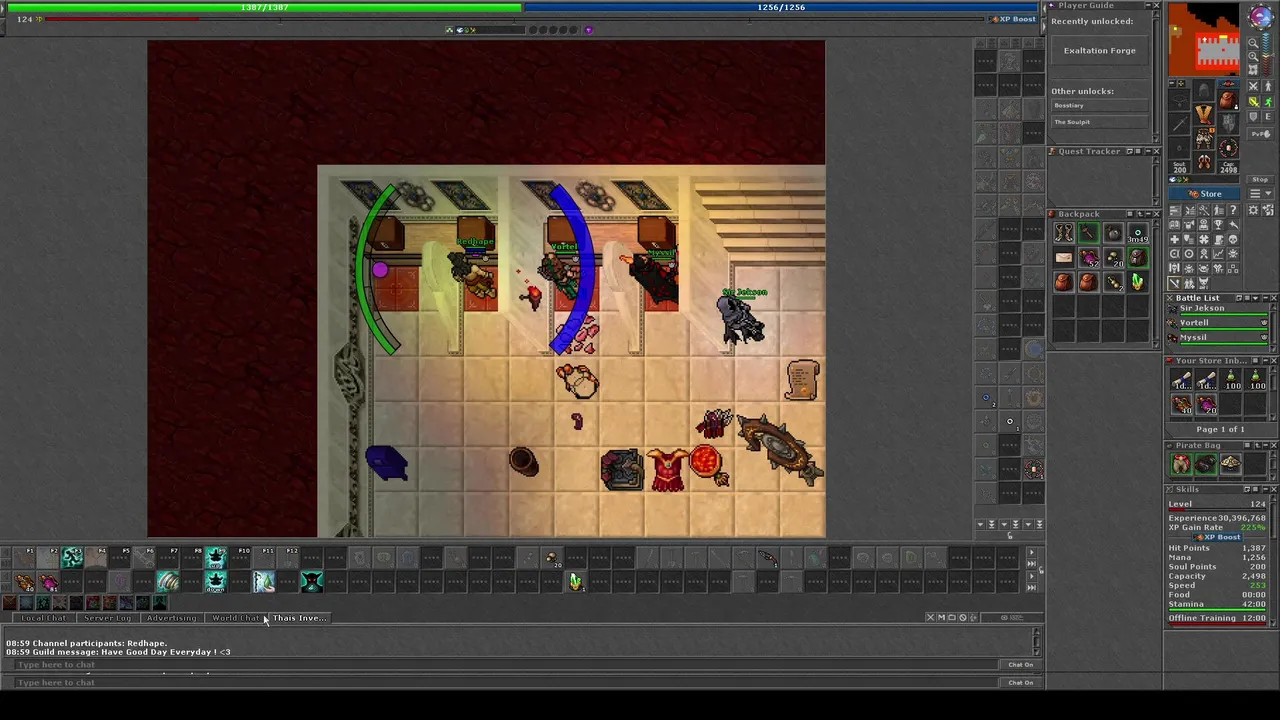The image size is (1280, 720).
Task: Select the purple potion stack of 52
Action: tap(1089, 257)
